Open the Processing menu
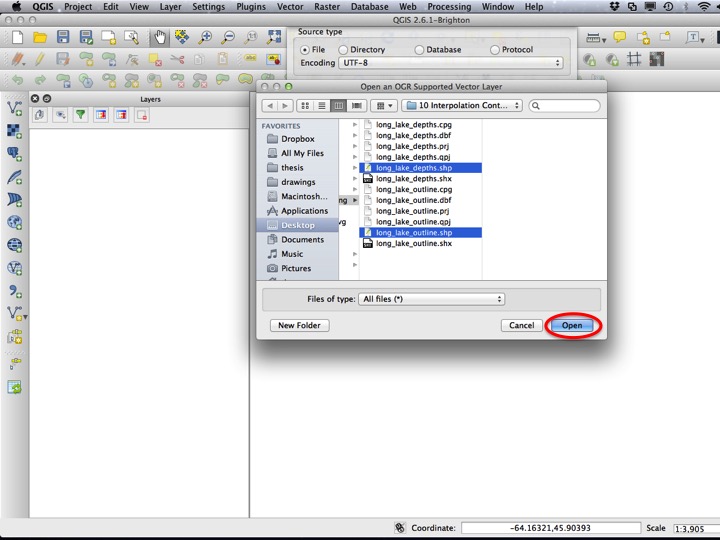This screenshot has height=540, width=720. pos(449,7)
